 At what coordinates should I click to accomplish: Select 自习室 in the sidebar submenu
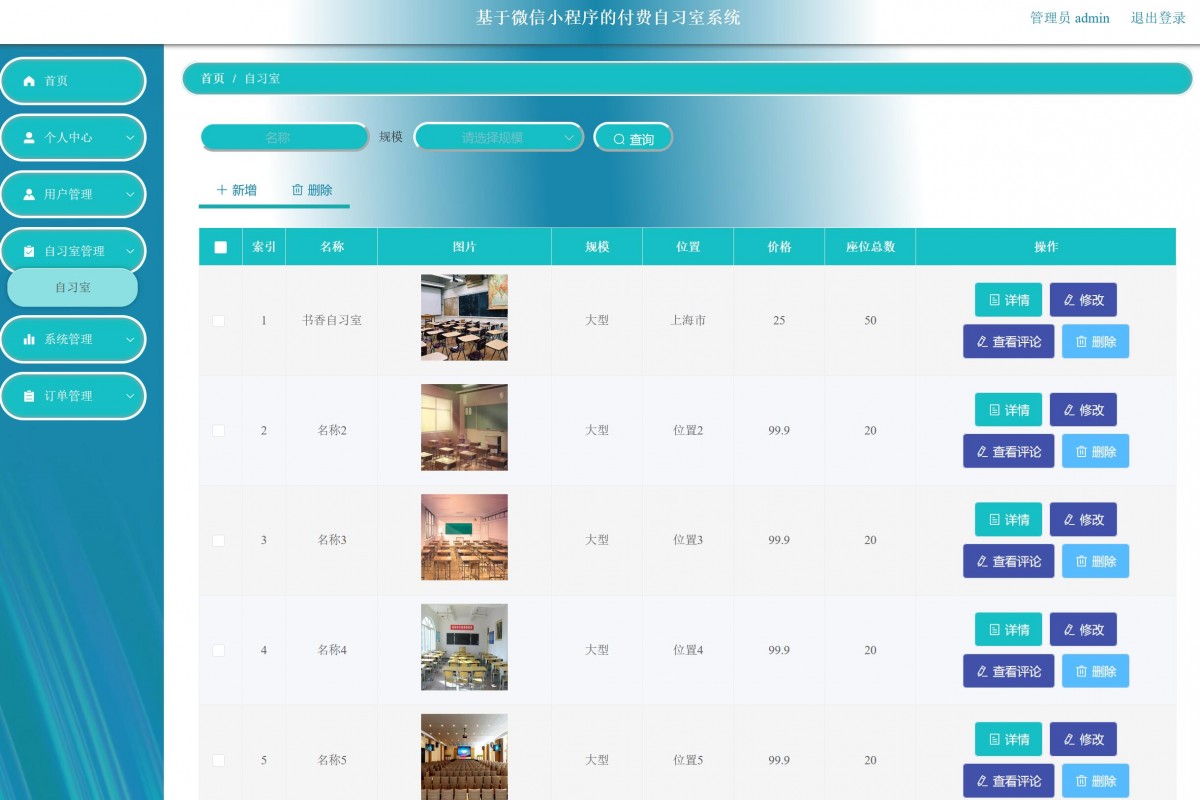[x=72, y=287]
